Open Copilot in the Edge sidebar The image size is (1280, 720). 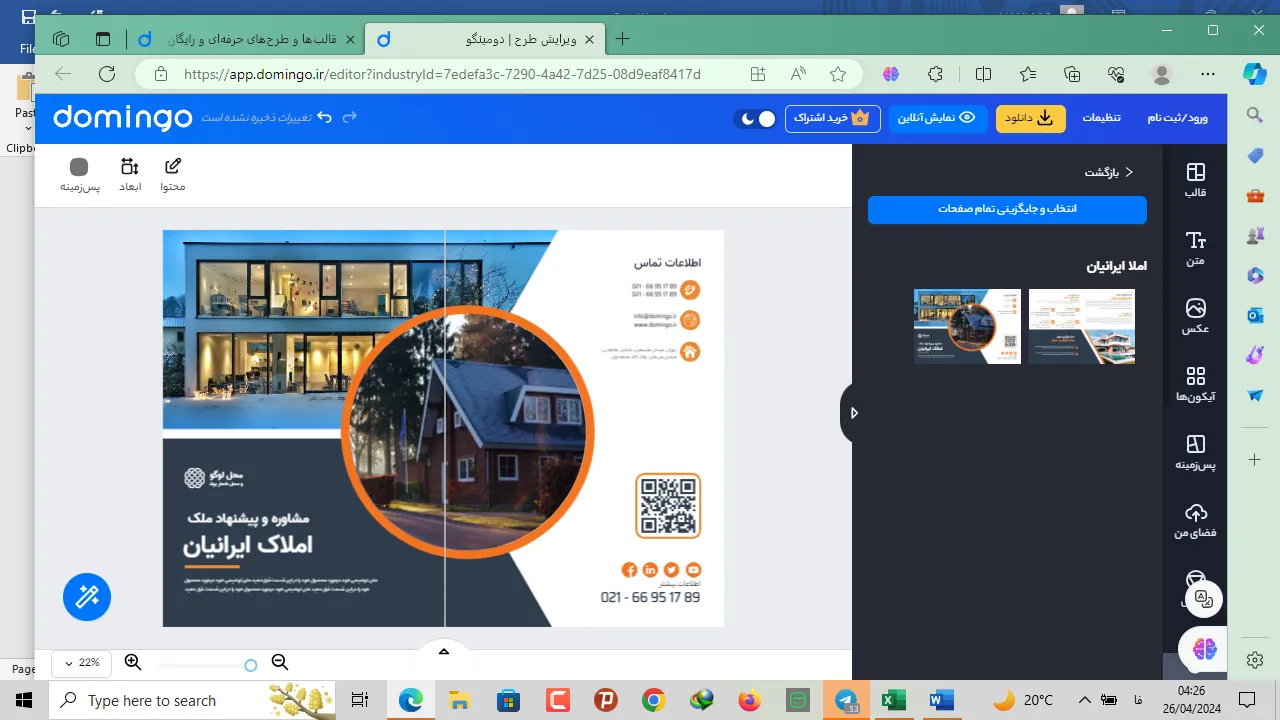1255,74
